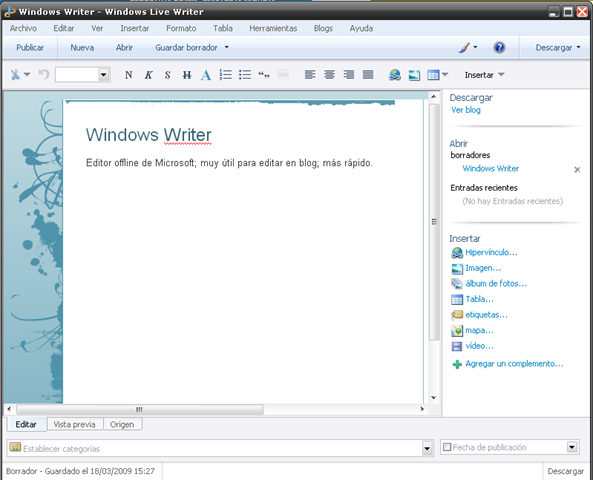The height and width of the screenshot is (480, 593).
Task: Switch to the Vista previa tab
Action: click(75, 424)
